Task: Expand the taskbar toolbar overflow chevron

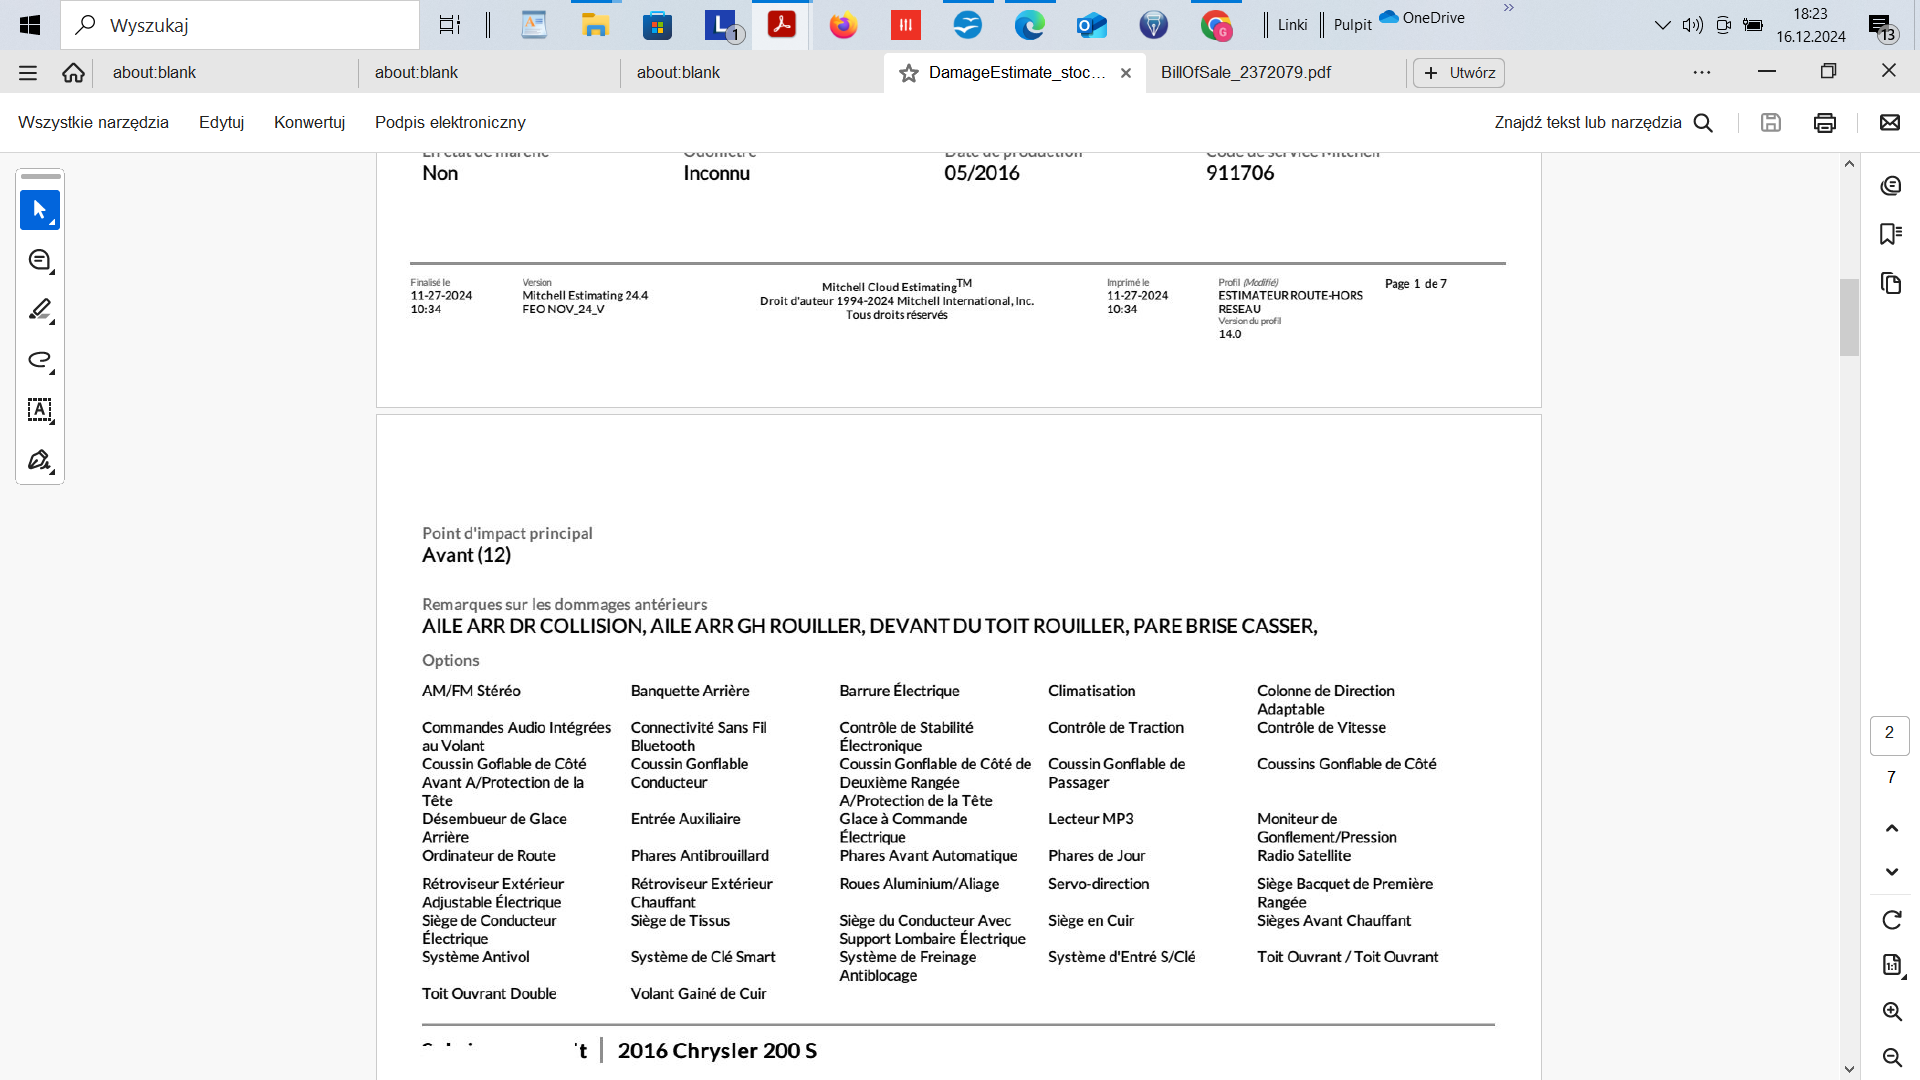Action: pos(1509,8)
